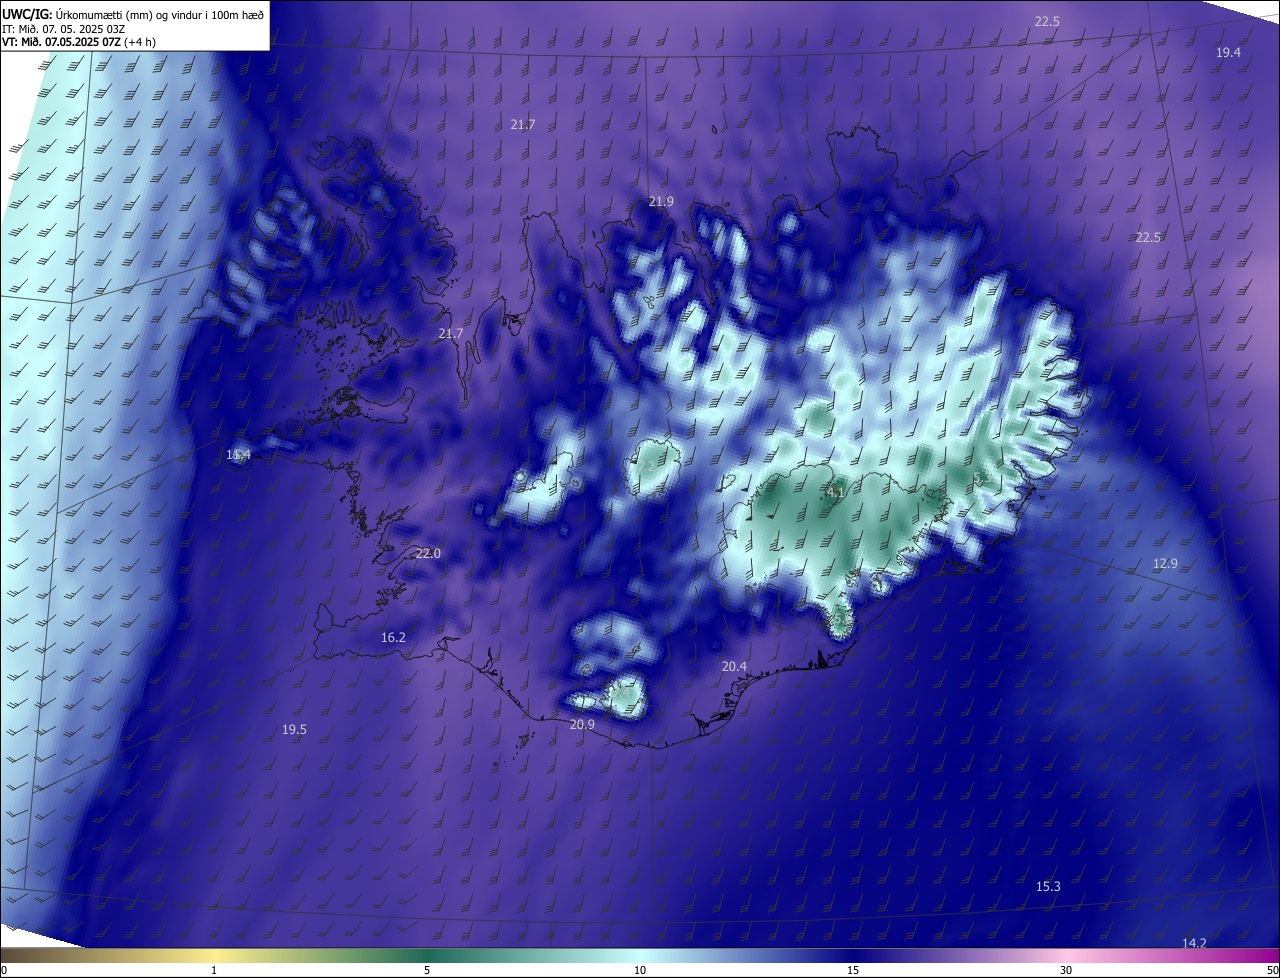The width and height of the screenshot is (1280, 978).
Task: Select the "10" tick label on the color scale
Action: (640, 970)
